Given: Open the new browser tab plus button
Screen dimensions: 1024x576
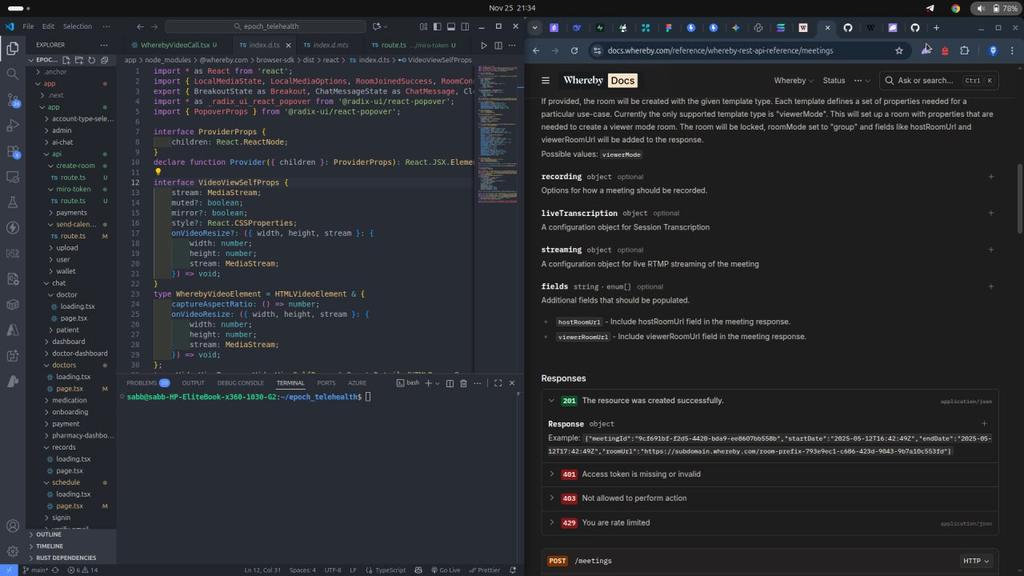Looking at the screenshot, I should (936, 27).
